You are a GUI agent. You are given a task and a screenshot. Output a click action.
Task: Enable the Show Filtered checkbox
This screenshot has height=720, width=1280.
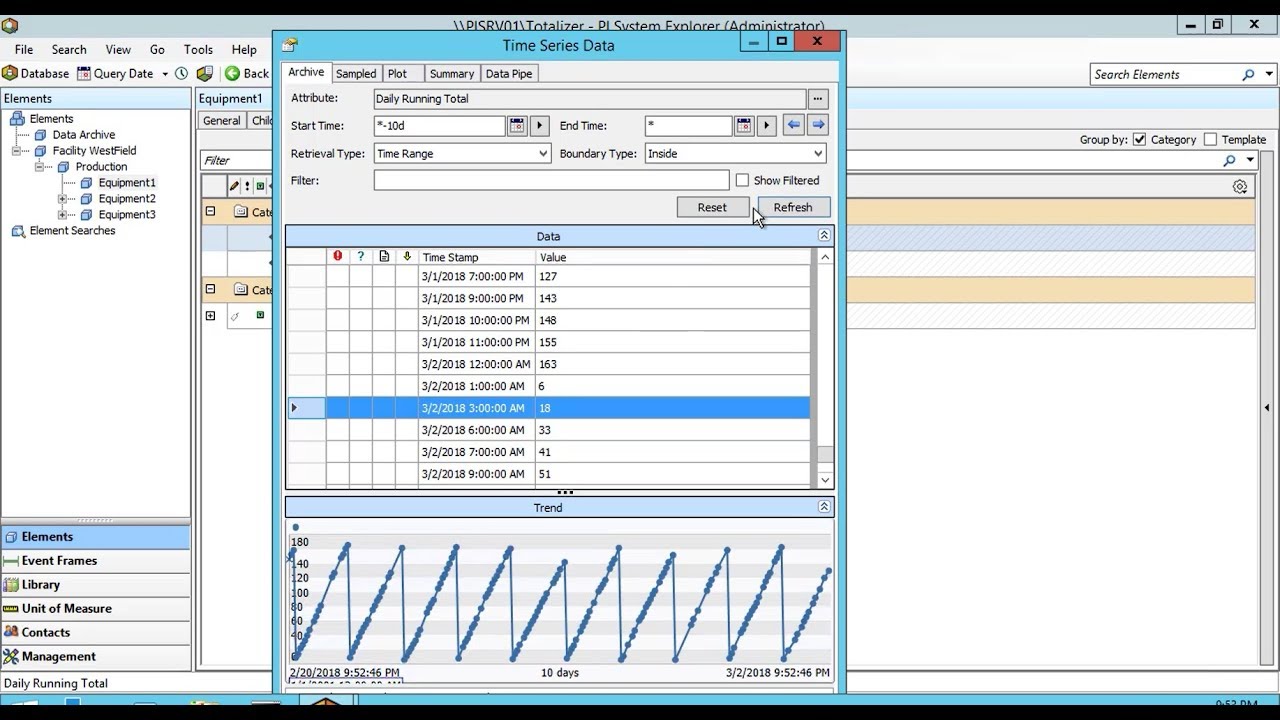click(x=742, y=181)
